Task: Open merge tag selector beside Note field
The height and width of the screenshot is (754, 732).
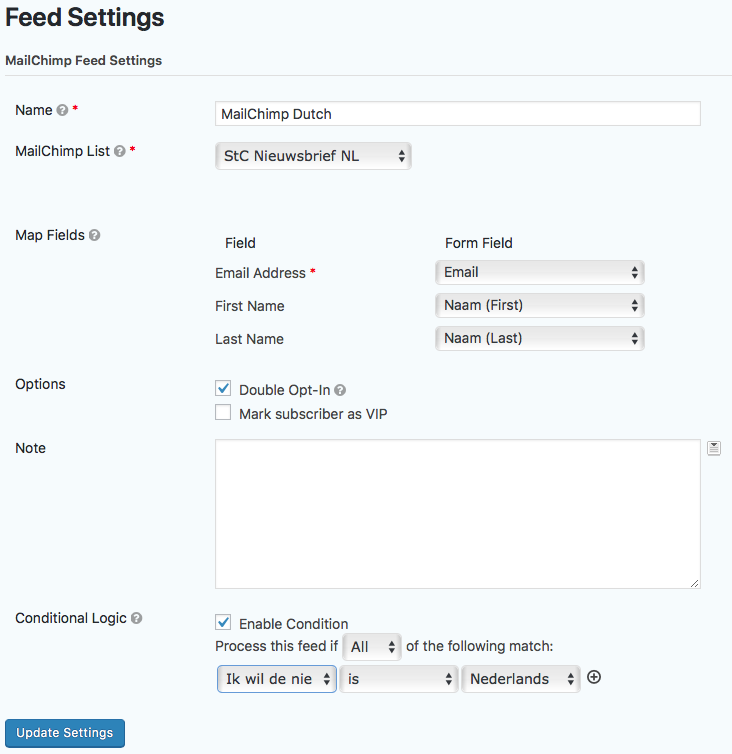Action: [713, 448]
